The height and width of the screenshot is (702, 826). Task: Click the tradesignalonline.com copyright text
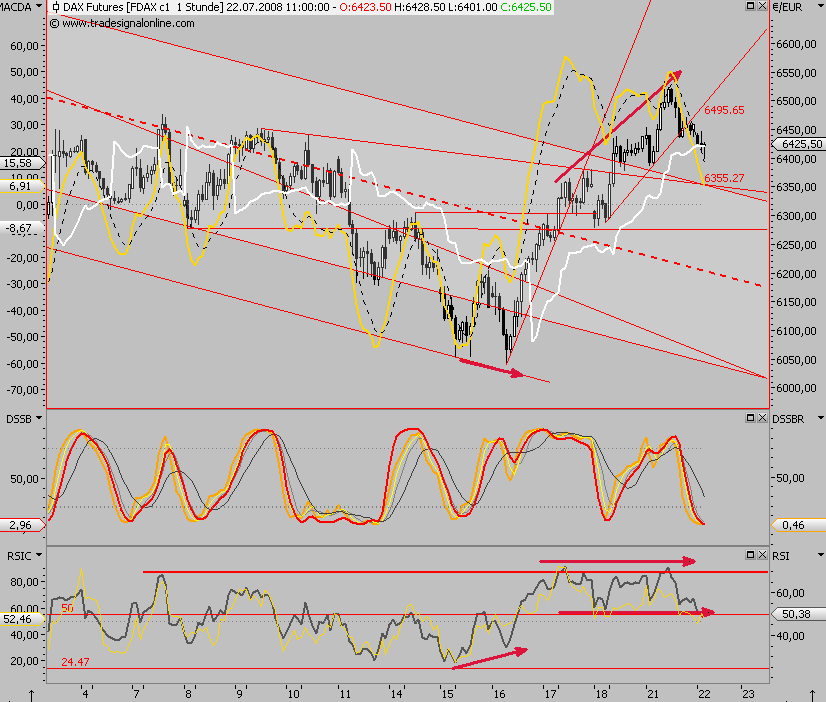[x=122, y=23]
